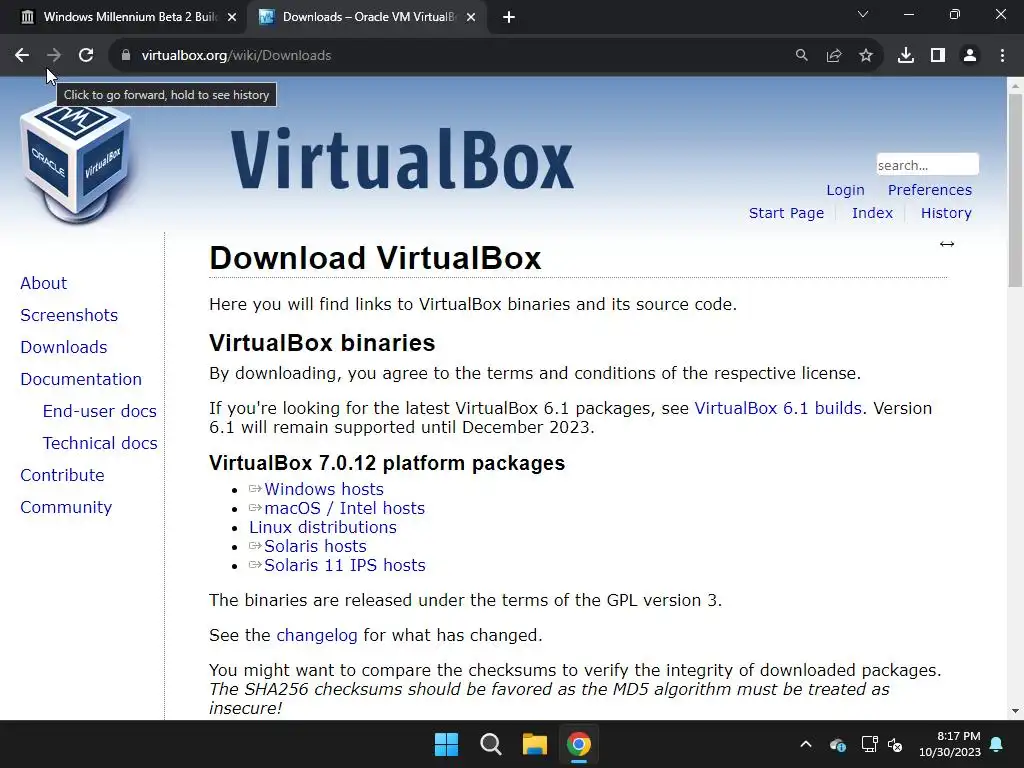Open the Contribute page

[63, 475]
